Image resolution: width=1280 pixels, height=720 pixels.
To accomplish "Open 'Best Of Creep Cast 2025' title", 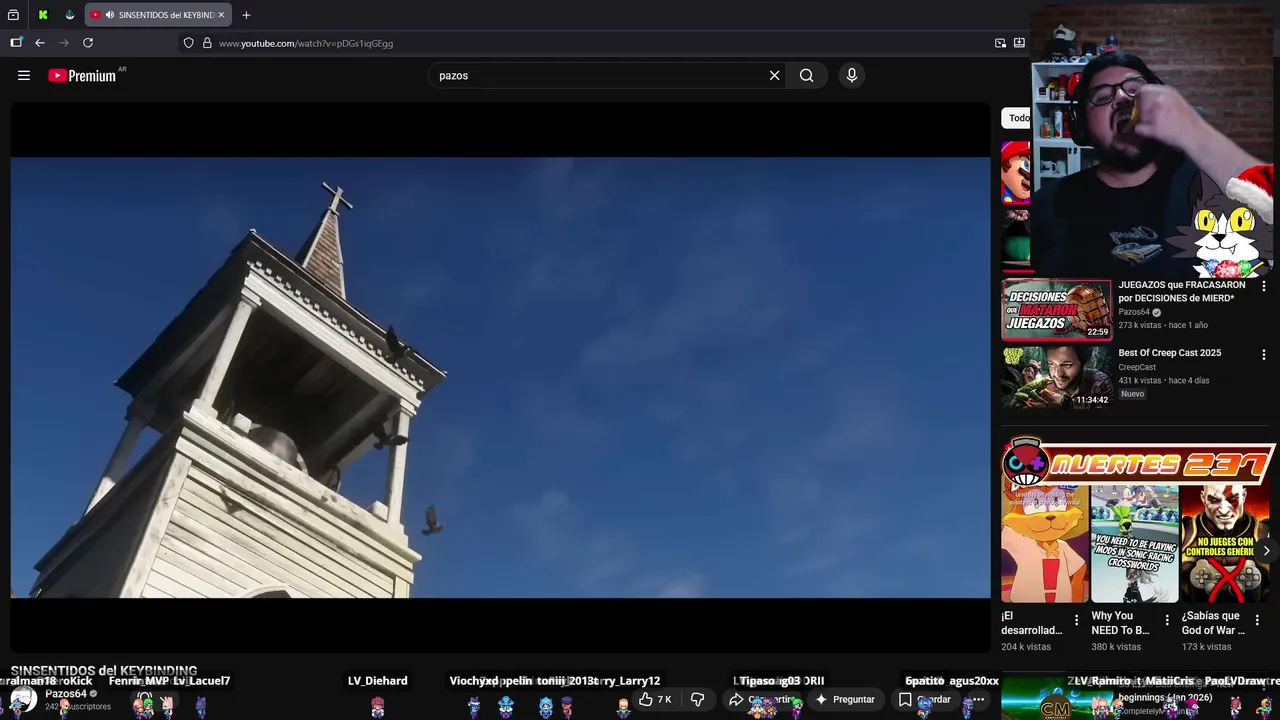I will 1169,353.
